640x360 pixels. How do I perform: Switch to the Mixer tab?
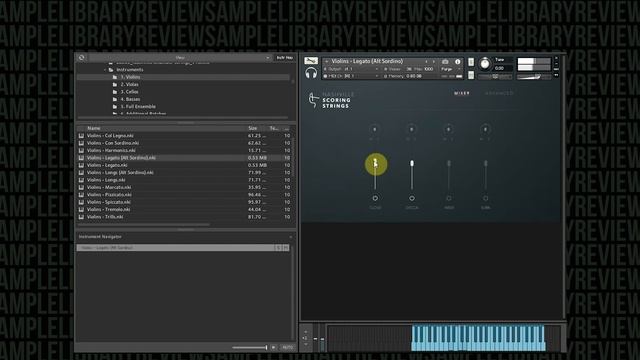coord(462,93)
